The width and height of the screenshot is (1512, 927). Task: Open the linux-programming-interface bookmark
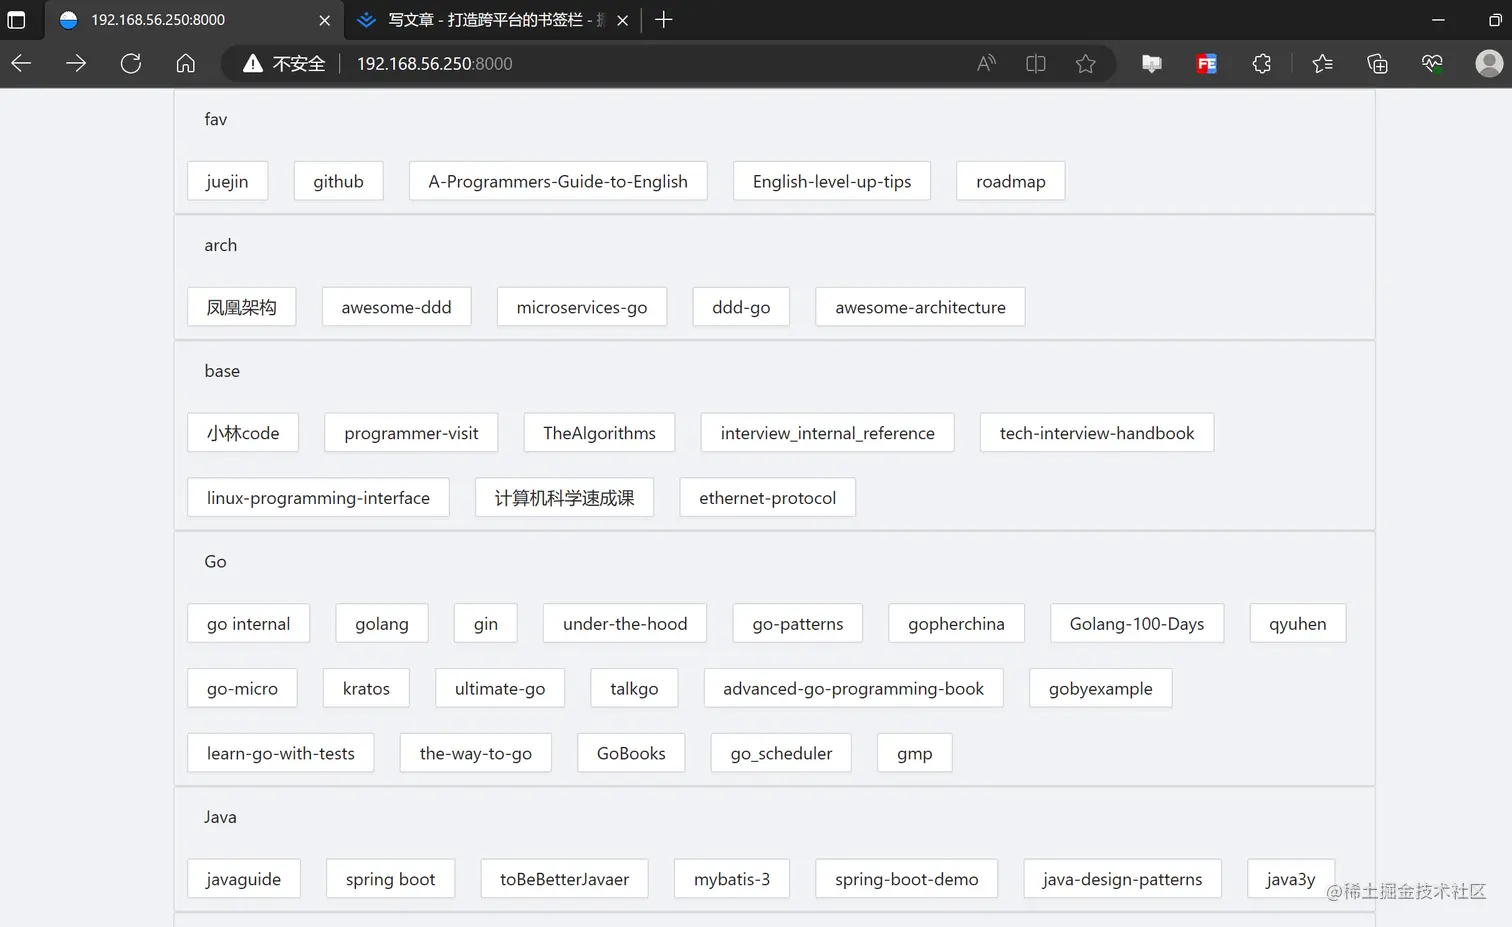coord(318,498)
